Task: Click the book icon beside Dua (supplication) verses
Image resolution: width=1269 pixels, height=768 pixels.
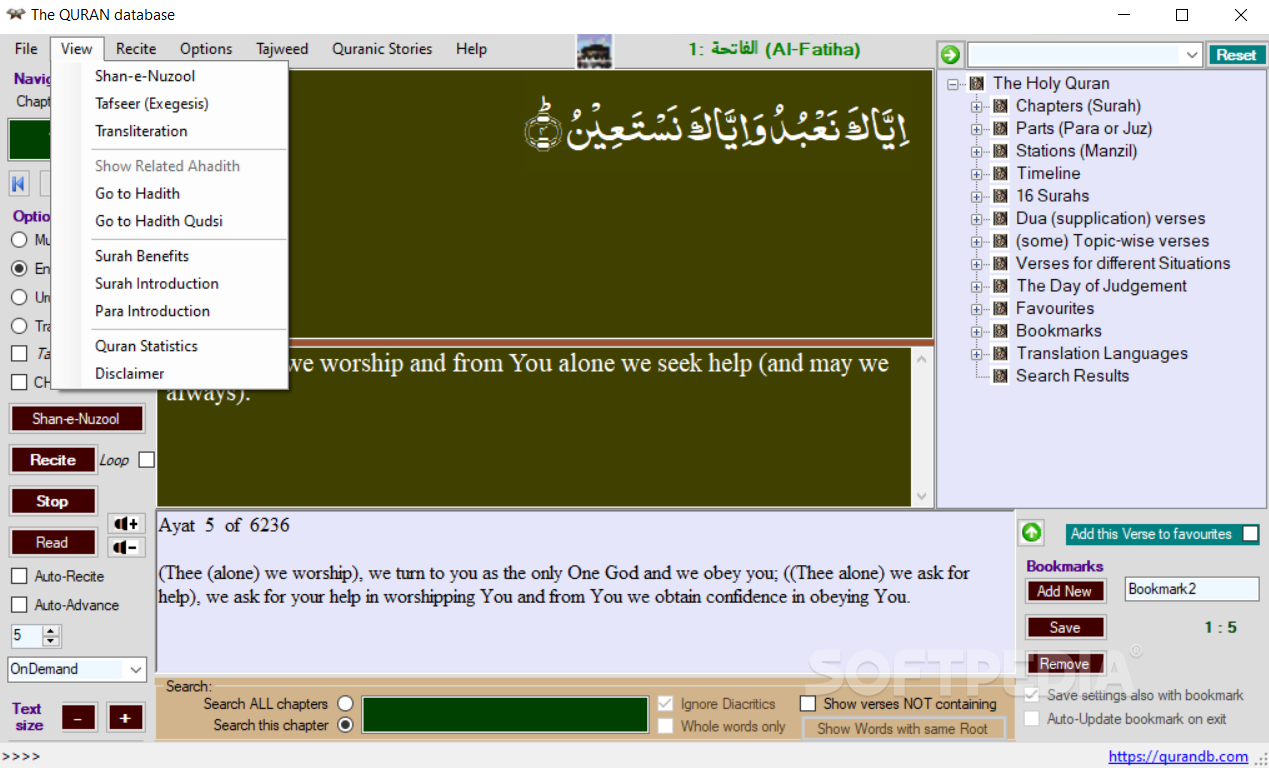Action: pos(999,218)
